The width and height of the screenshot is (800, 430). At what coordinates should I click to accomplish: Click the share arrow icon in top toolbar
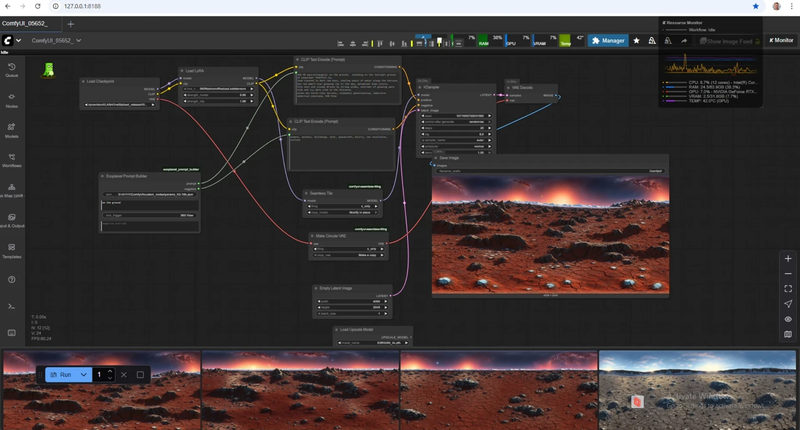684,41
